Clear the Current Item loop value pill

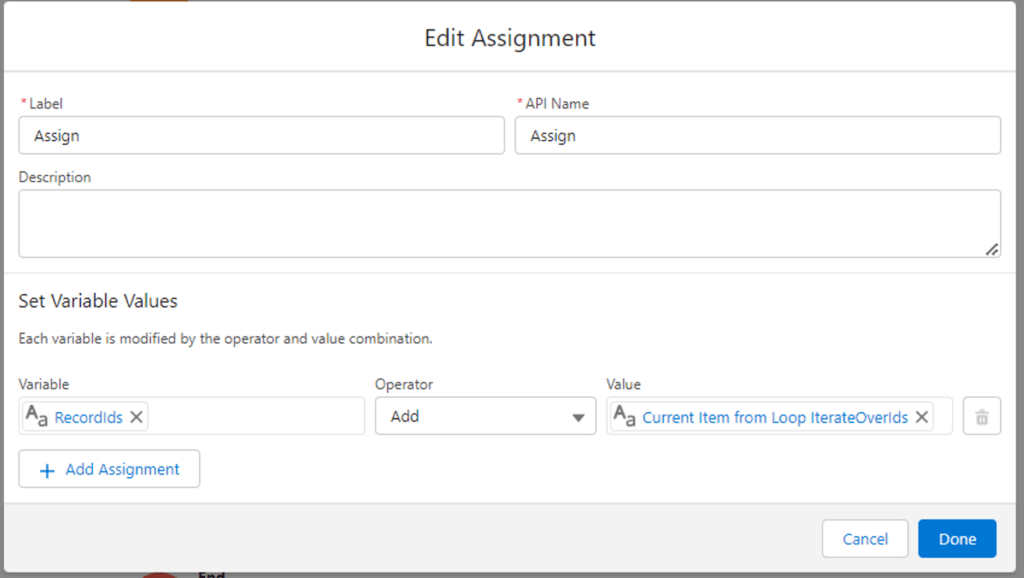pos(921,417)
